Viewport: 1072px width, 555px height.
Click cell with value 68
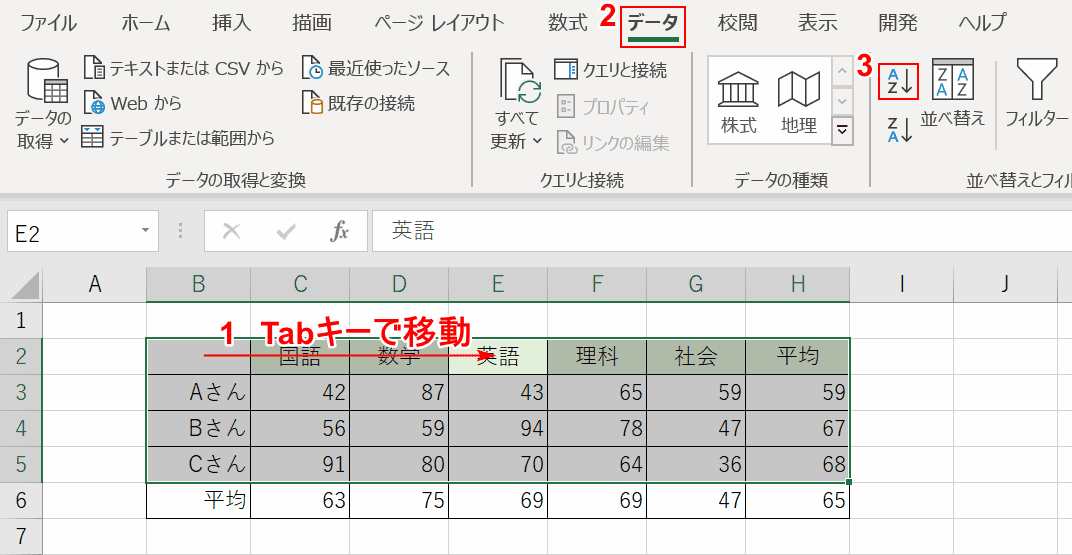pos(798,465)
